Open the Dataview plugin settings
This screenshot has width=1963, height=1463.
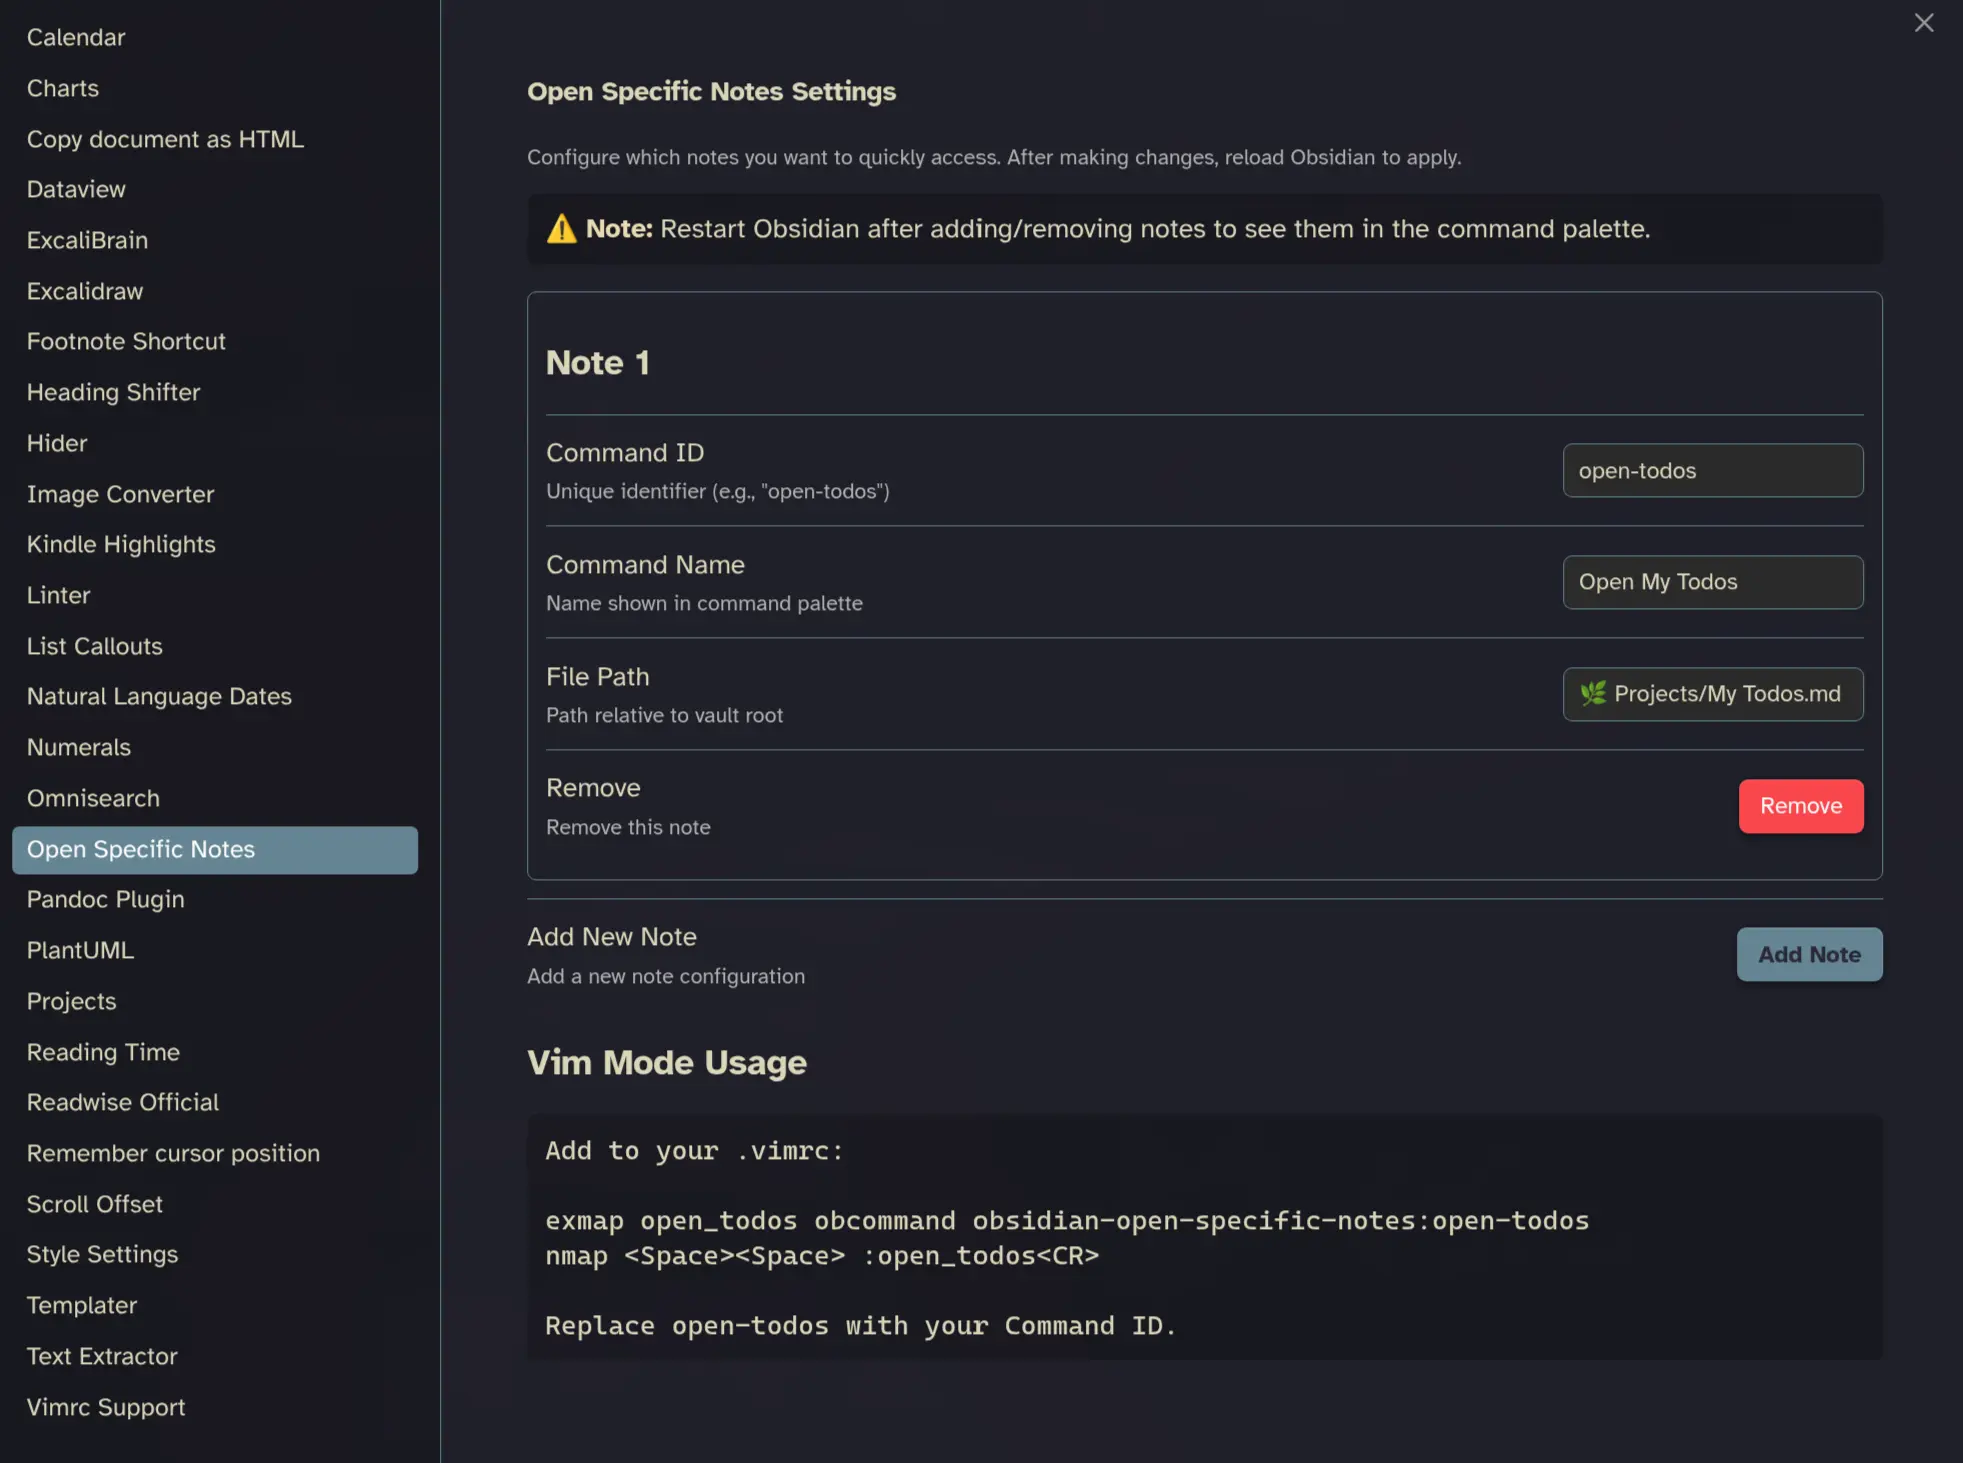[76, 189]
